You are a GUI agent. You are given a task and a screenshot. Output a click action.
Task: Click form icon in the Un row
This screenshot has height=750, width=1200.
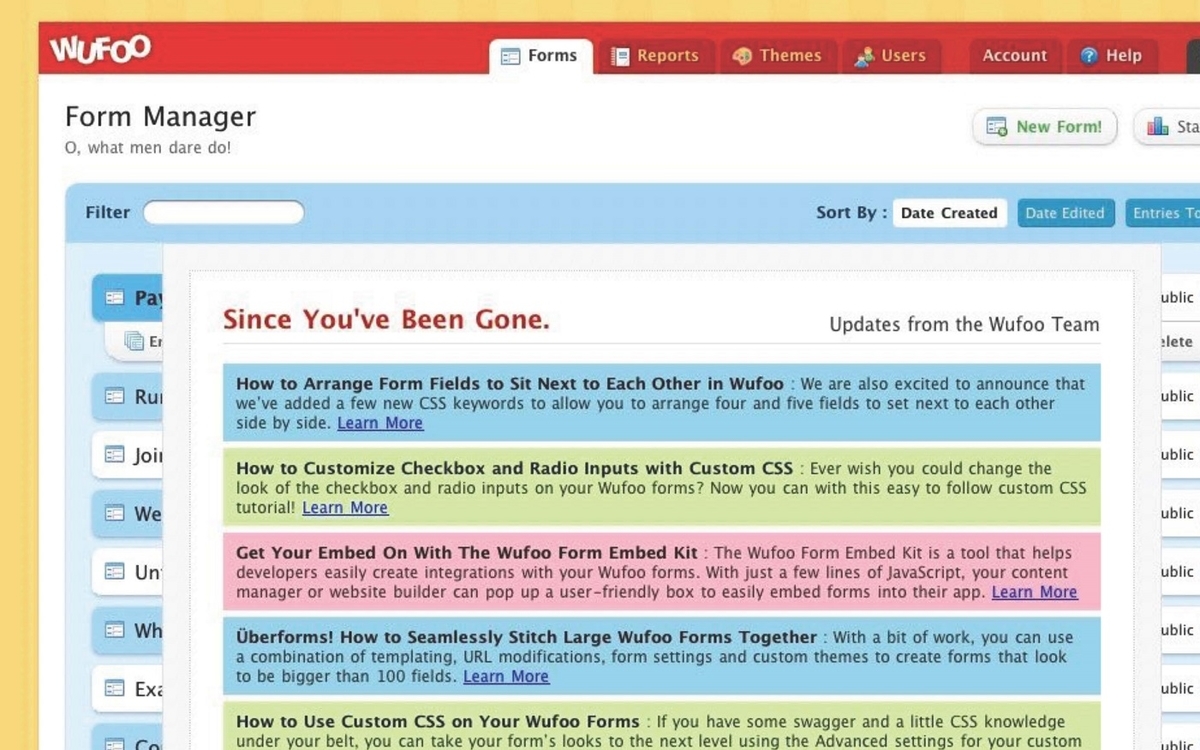115,572
